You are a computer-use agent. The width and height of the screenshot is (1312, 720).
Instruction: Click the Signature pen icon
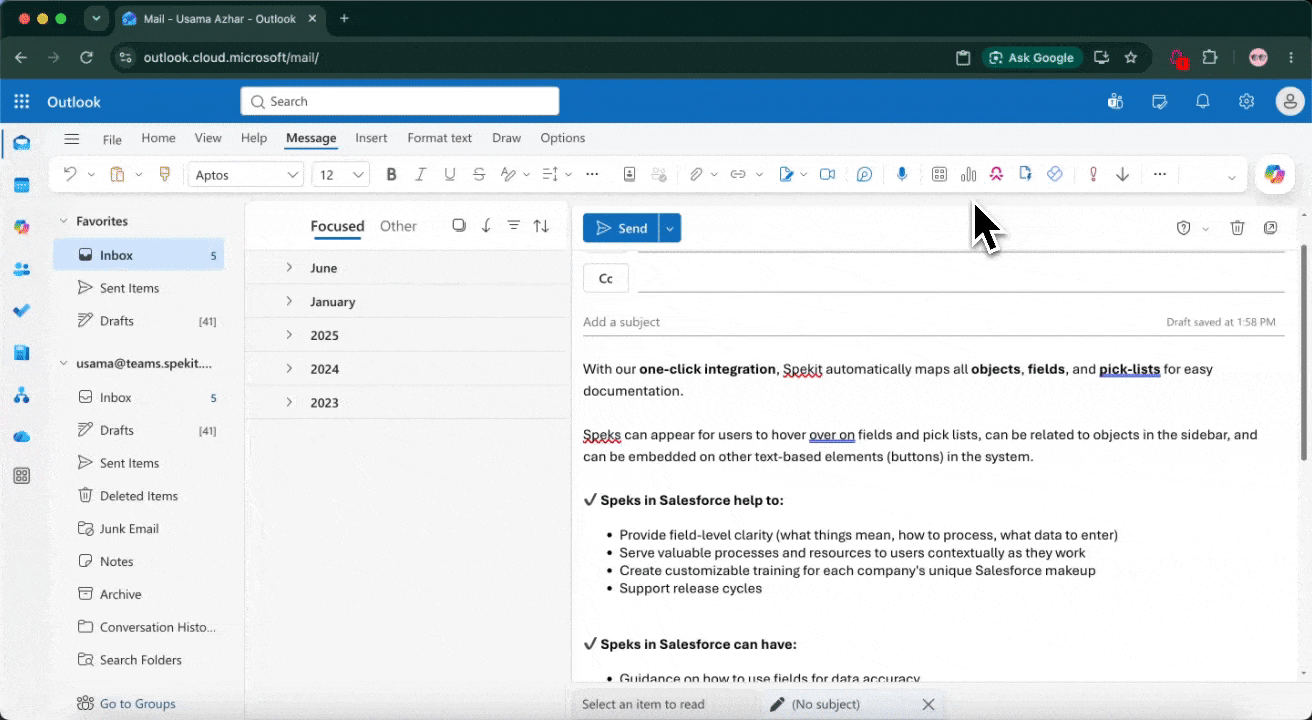pos(786,175)
